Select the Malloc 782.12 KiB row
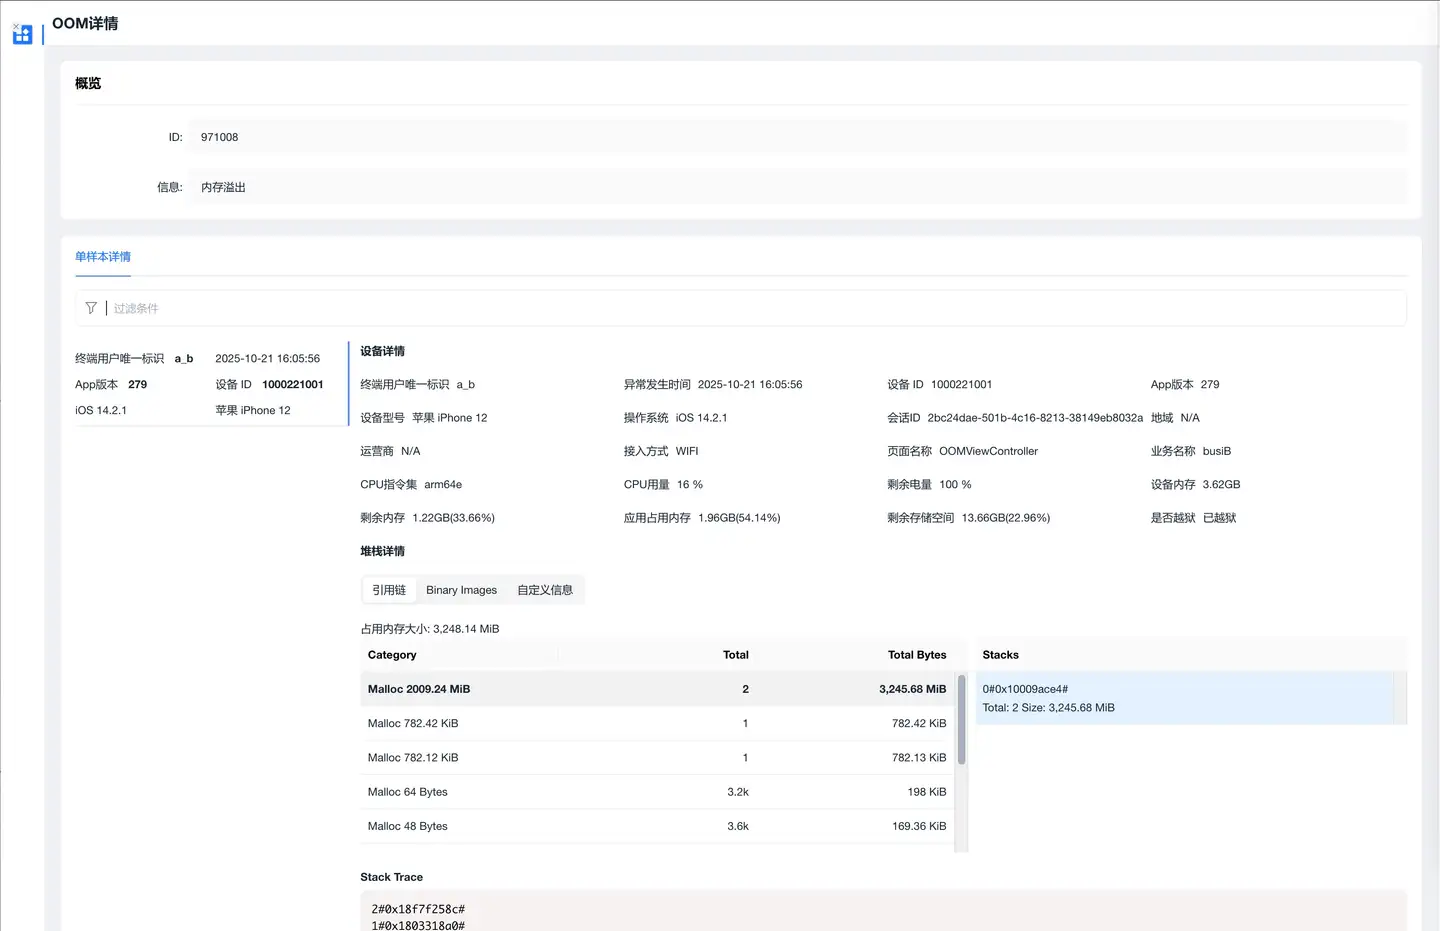 click(x=656, y=758)
